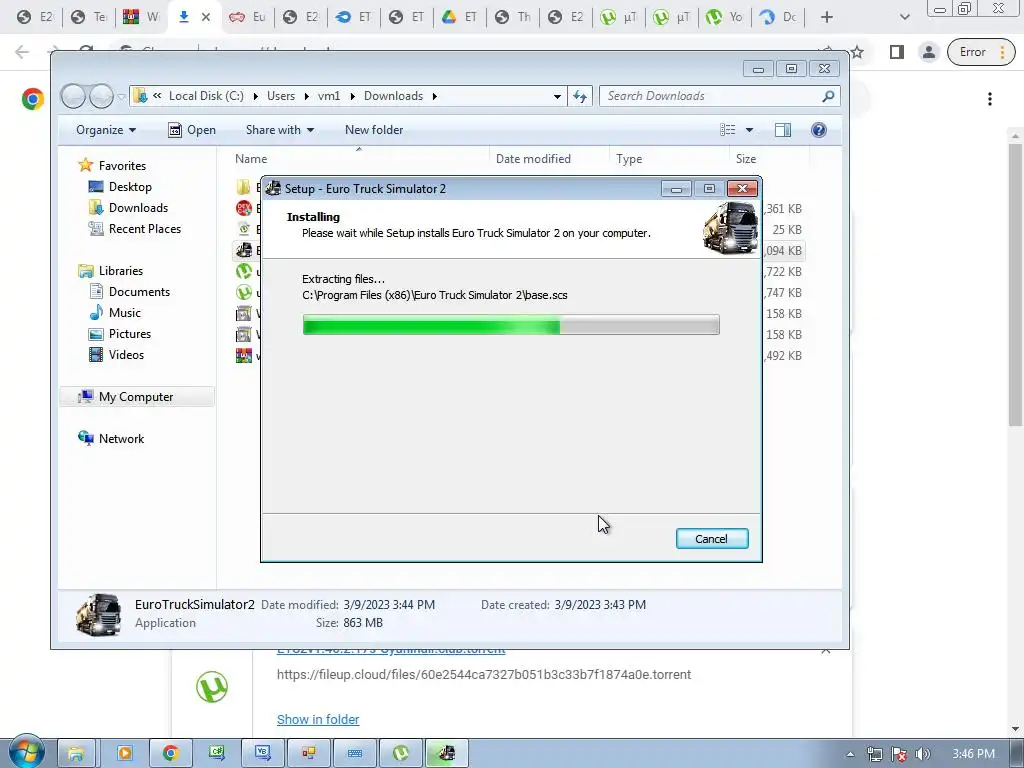Click the 3:46 PM taskbar clock
1024x768 pixels.
[x=973, y=754]
